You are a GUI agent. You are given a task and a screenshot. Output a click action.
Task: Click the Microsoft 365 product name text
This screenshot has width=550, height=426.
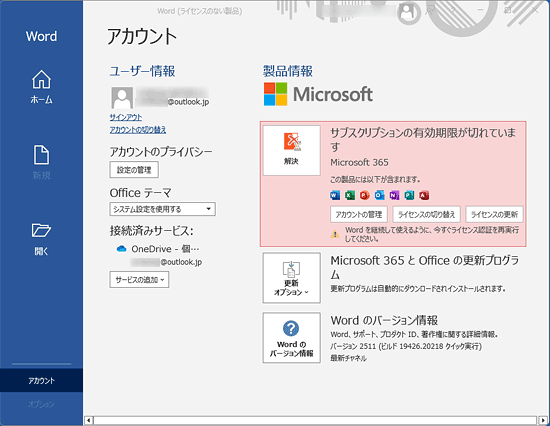[x=360, y=162]
